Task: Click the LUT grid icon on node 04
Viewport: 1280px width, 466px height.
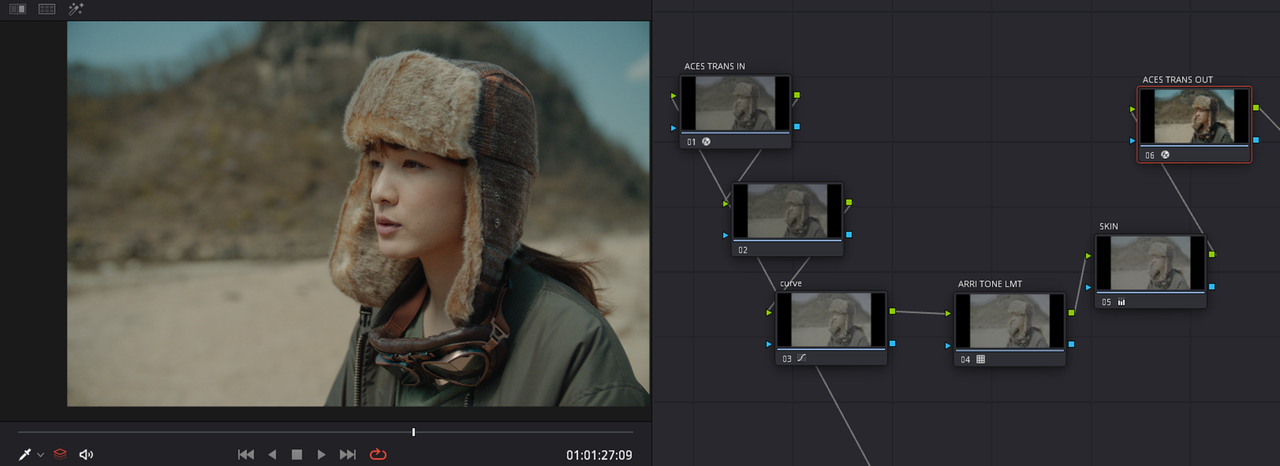Action: click(981, 359)
